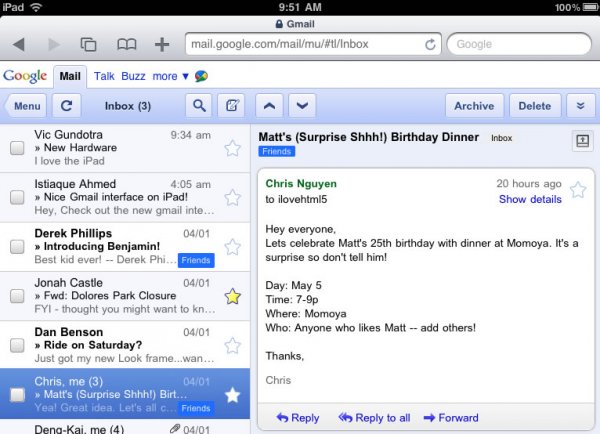Open 'Introducing Benjamin!' email
Screen dimensions: 600x434
coord(125,247)
